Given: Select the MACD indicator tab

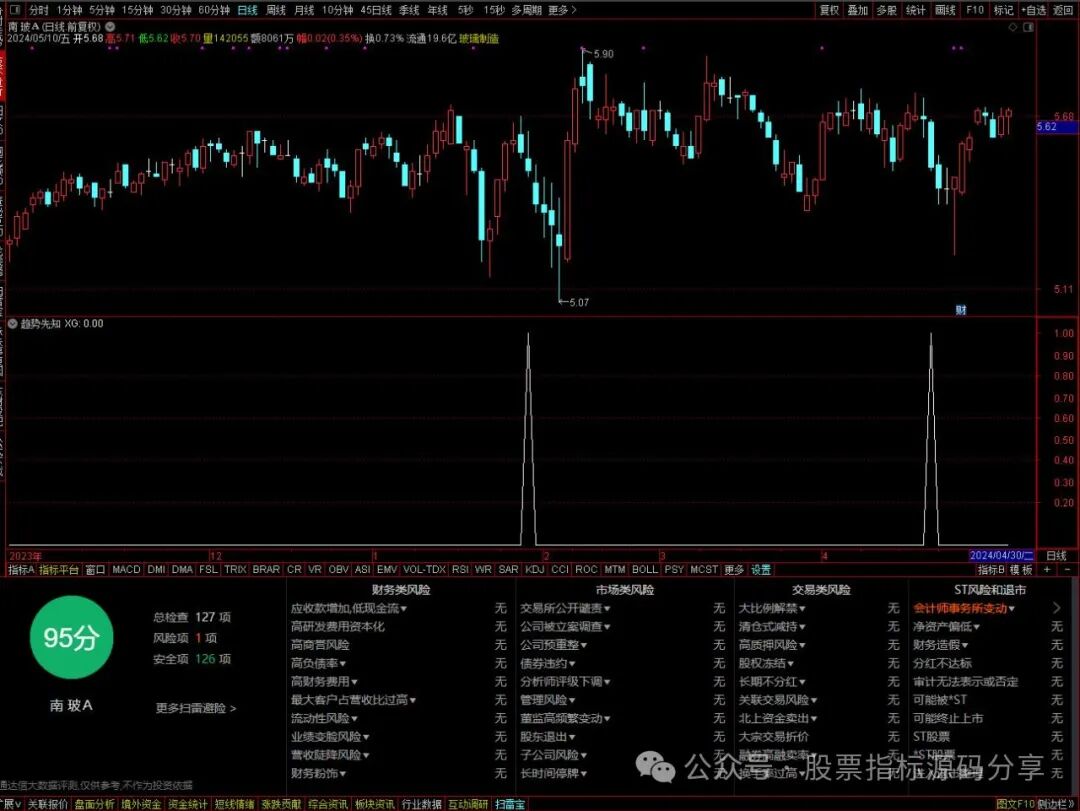Looking at the screenshot, I should click(x=126, y=570).
